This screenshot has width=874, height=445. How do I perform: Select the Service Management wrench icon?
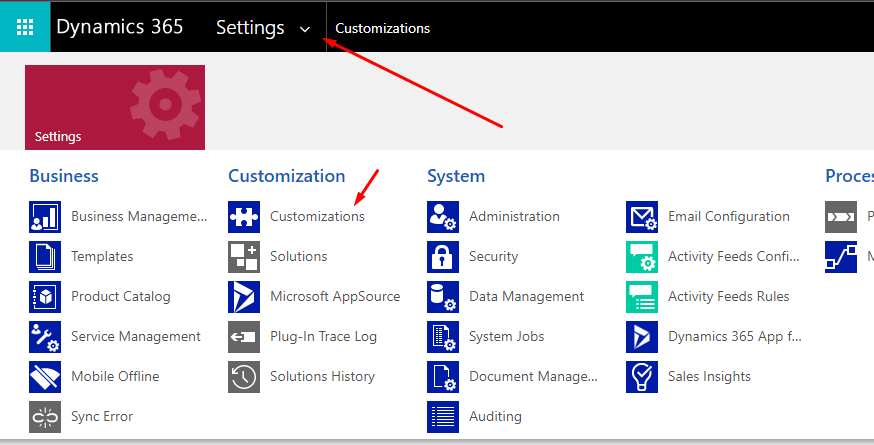(x=45, y=336)
